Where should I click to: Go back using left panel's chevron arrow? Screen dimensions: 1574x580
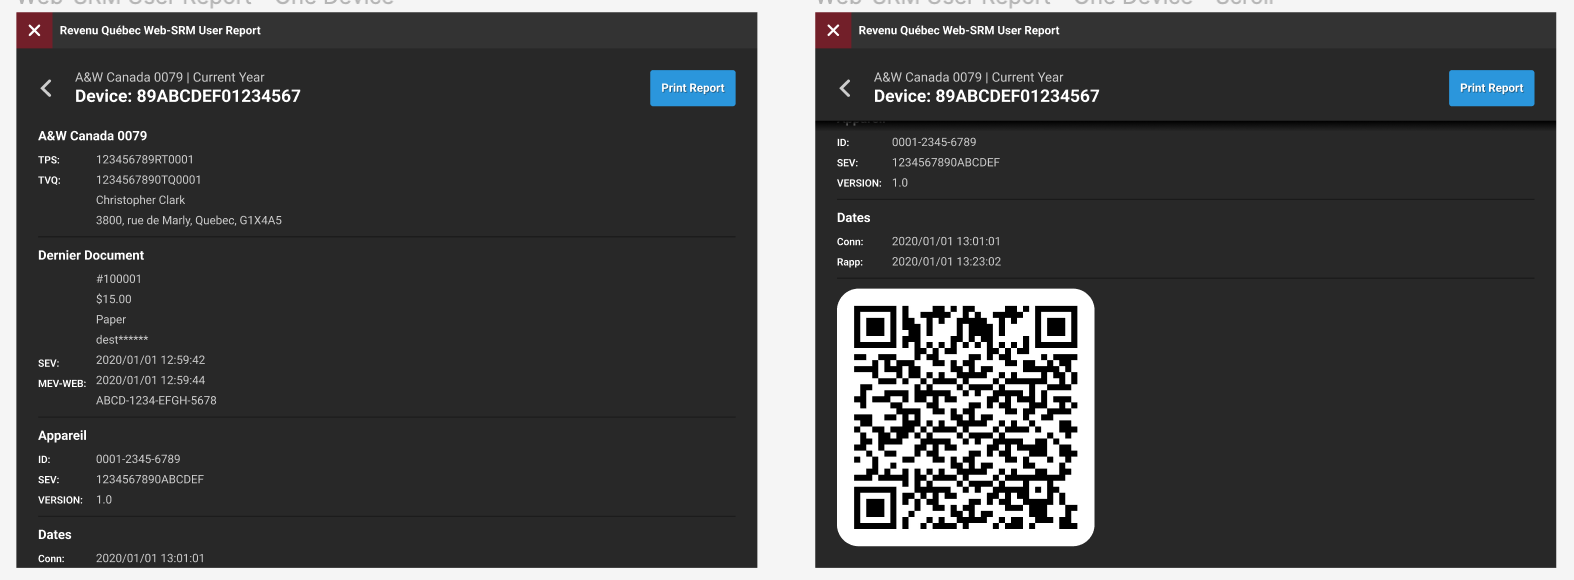click(46, 88)
